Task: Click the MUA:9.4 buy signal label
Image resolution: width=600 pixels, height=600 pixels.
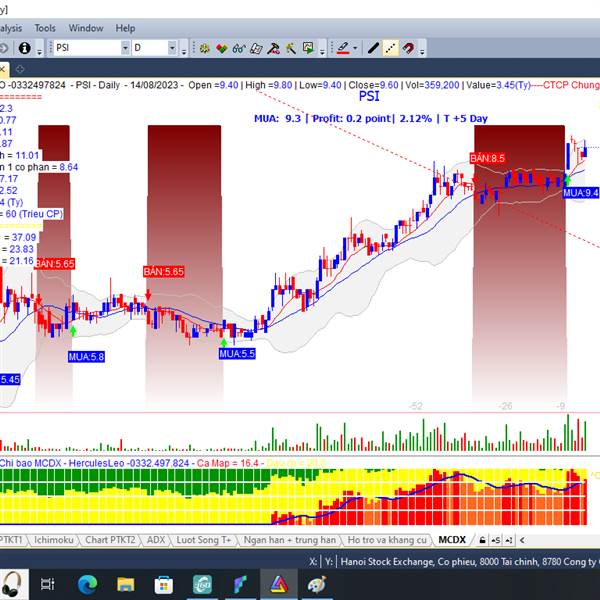Action: 581,192
